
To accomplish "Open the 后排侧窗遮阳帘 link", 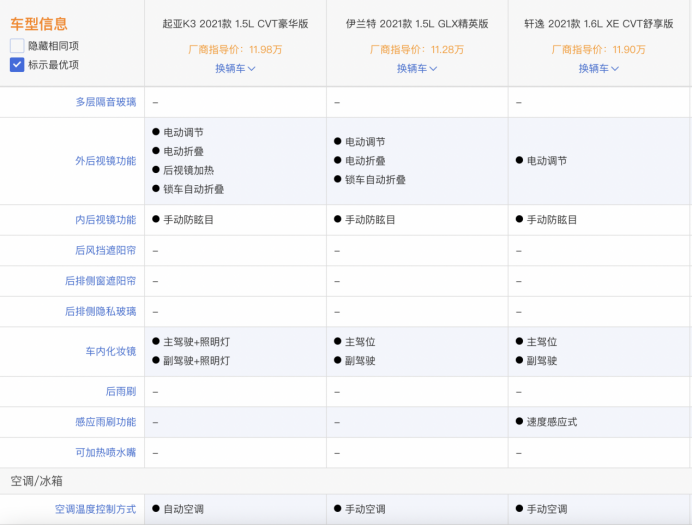I will click(x=101, y=281).
